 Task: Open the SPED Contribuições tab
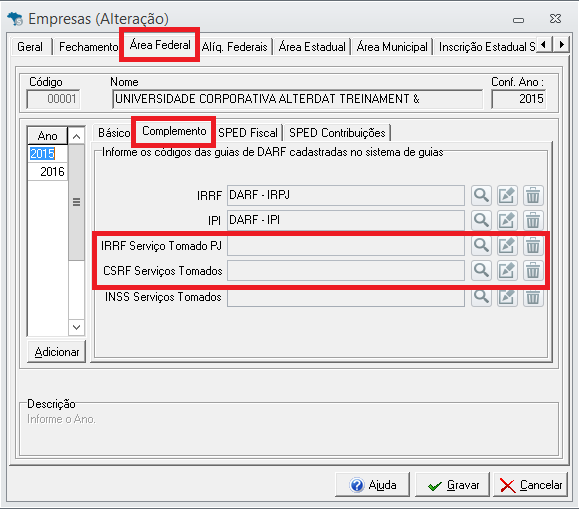(337, 133)
